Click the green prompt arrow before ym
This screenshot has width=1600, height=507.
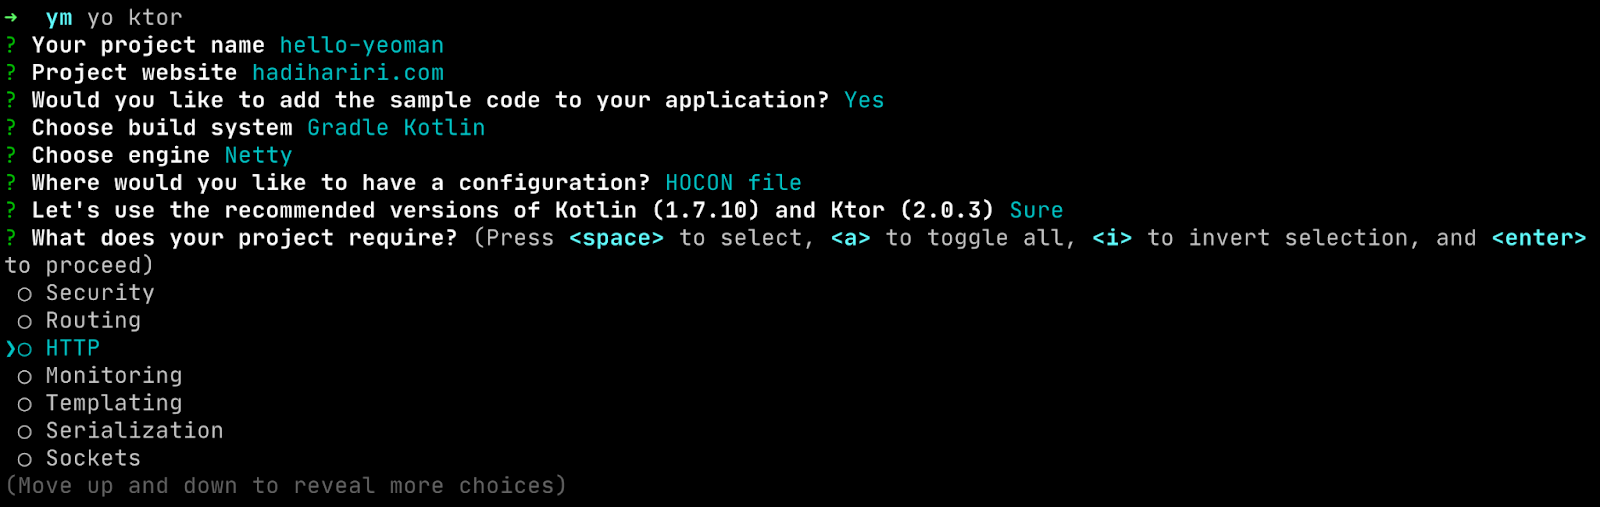point(11,18)
